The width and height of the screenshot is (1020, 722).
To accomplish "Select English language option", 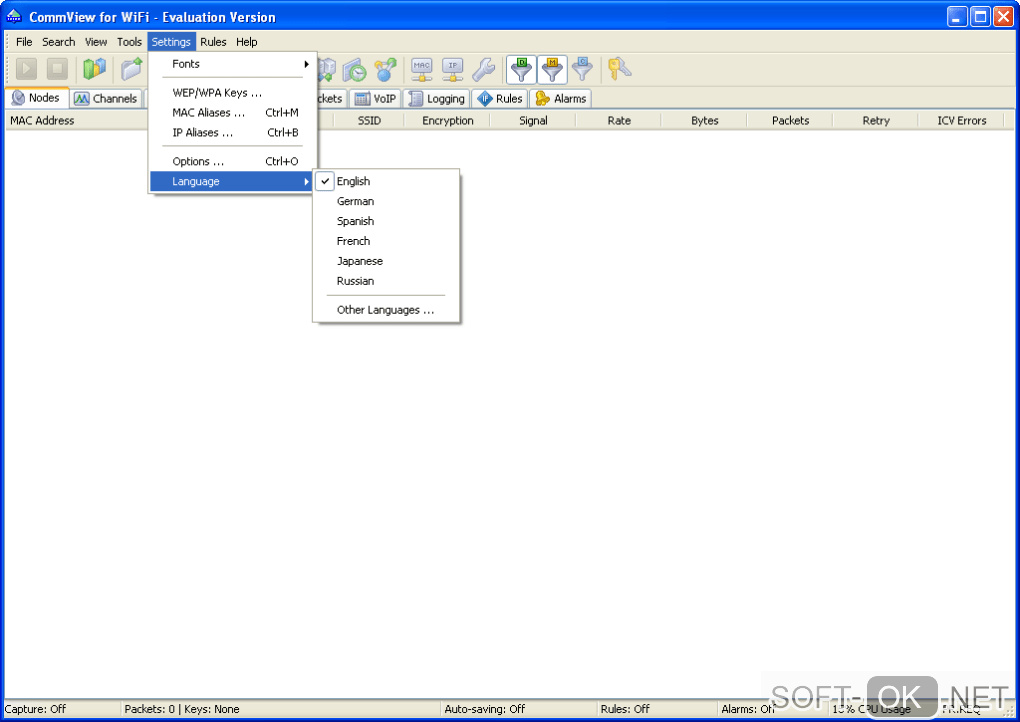I will (386, 181).
